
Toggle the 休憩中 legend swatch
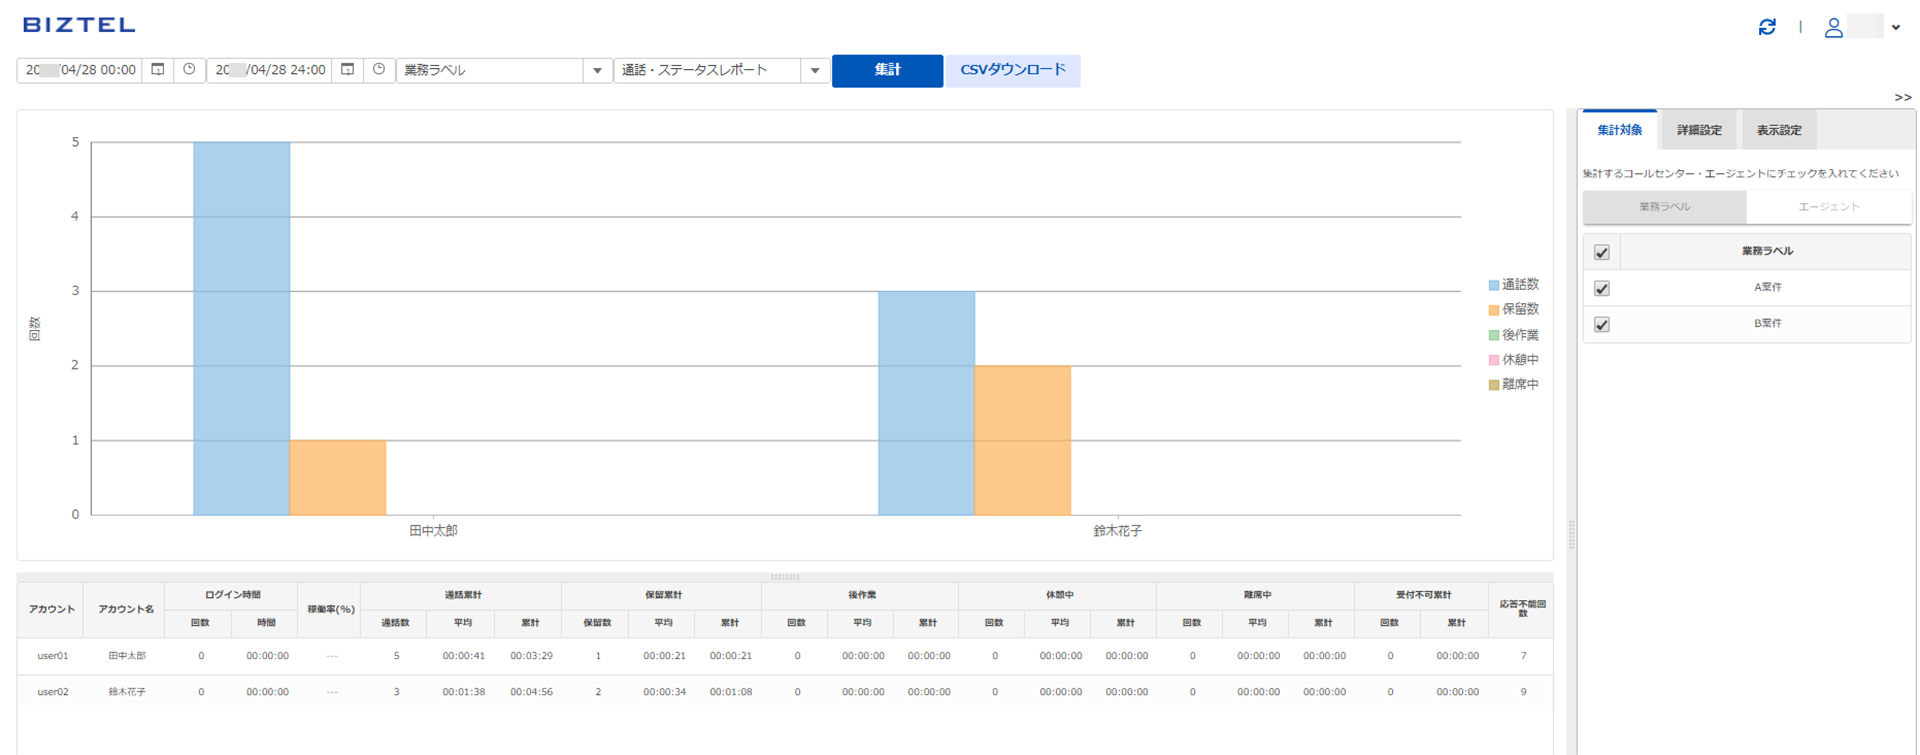[1494, 360]
